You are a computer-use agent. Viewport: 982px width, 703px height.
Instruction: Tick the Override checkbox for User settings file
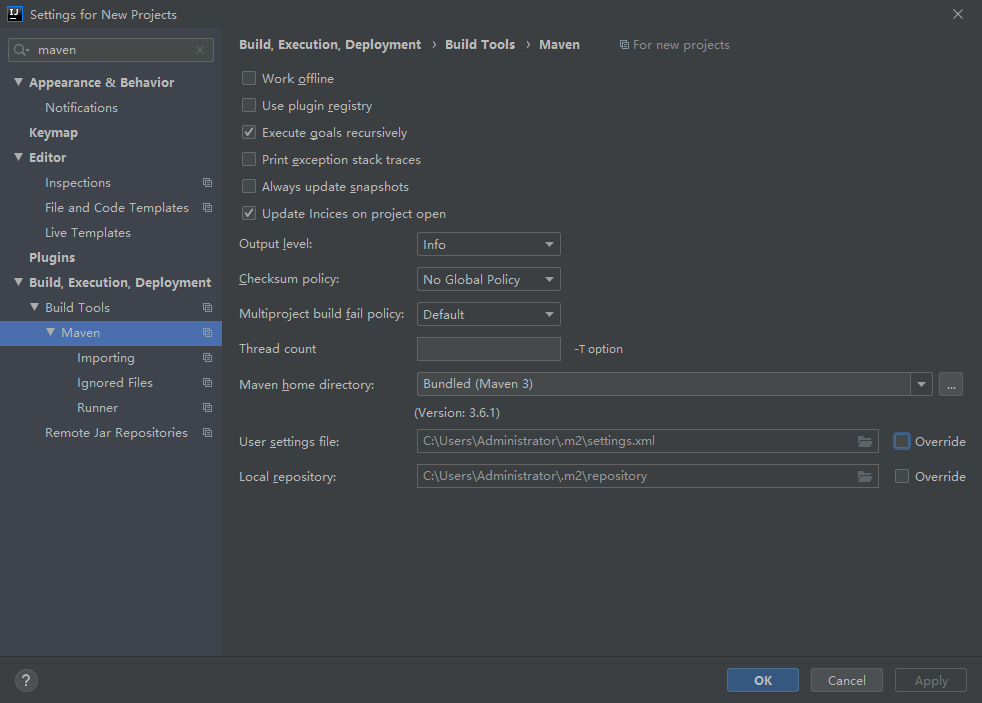pos(901,441)
